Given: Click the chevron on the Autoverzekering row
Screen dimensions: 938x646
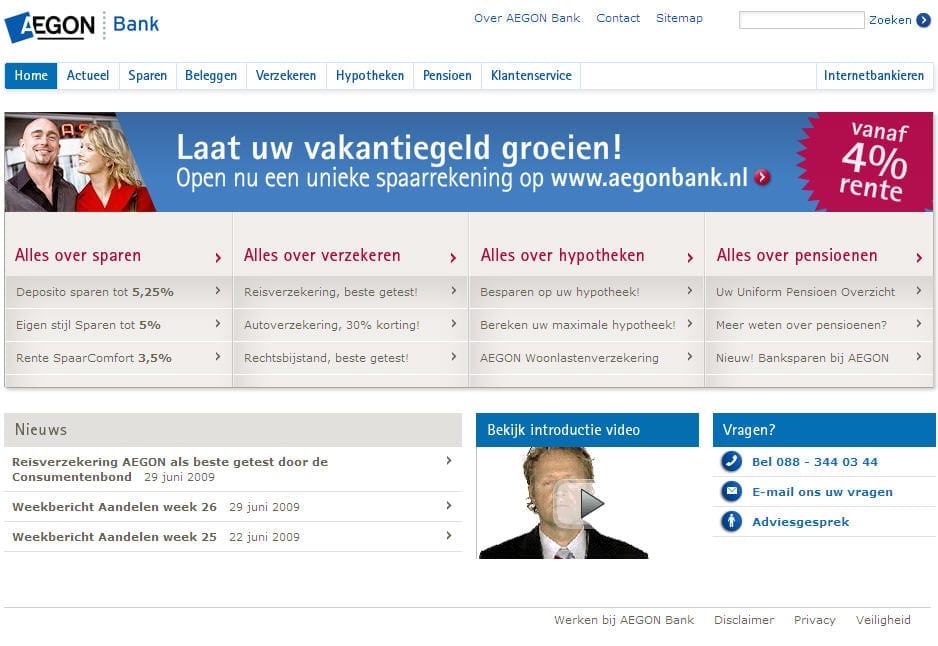Looking at the screenshot, I should click(x=453, y=323).
